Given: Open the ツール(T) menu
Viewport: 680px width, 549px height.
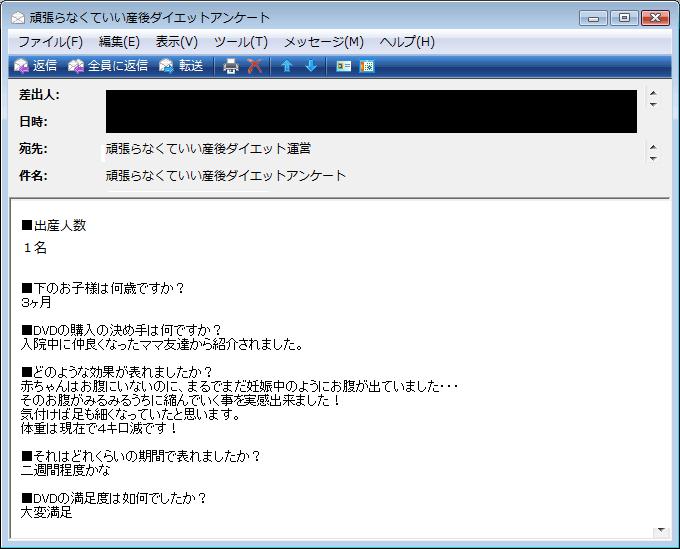Looking at the screenshot, I should click(241, 42).
